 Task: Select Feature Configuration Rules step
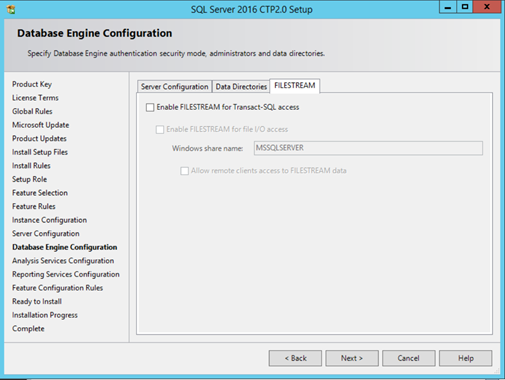pos(57,288)
